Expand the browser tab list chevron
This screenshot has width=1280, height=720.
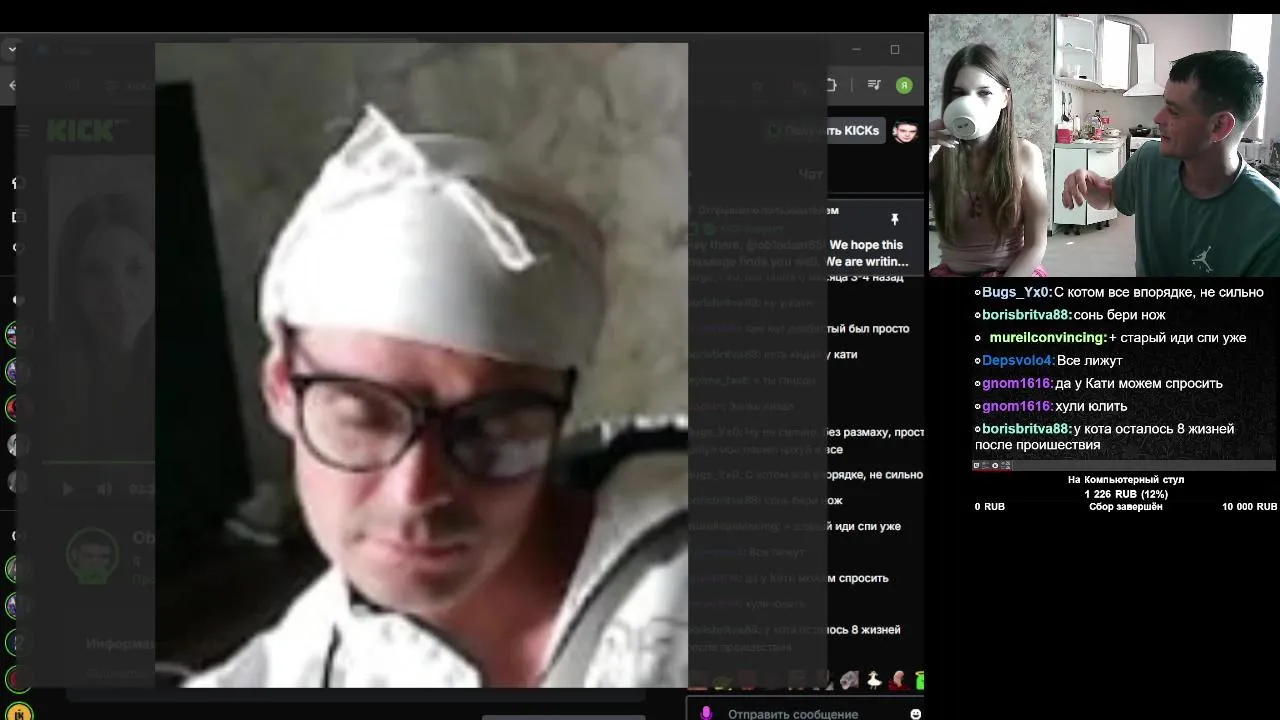click(12, 49)
